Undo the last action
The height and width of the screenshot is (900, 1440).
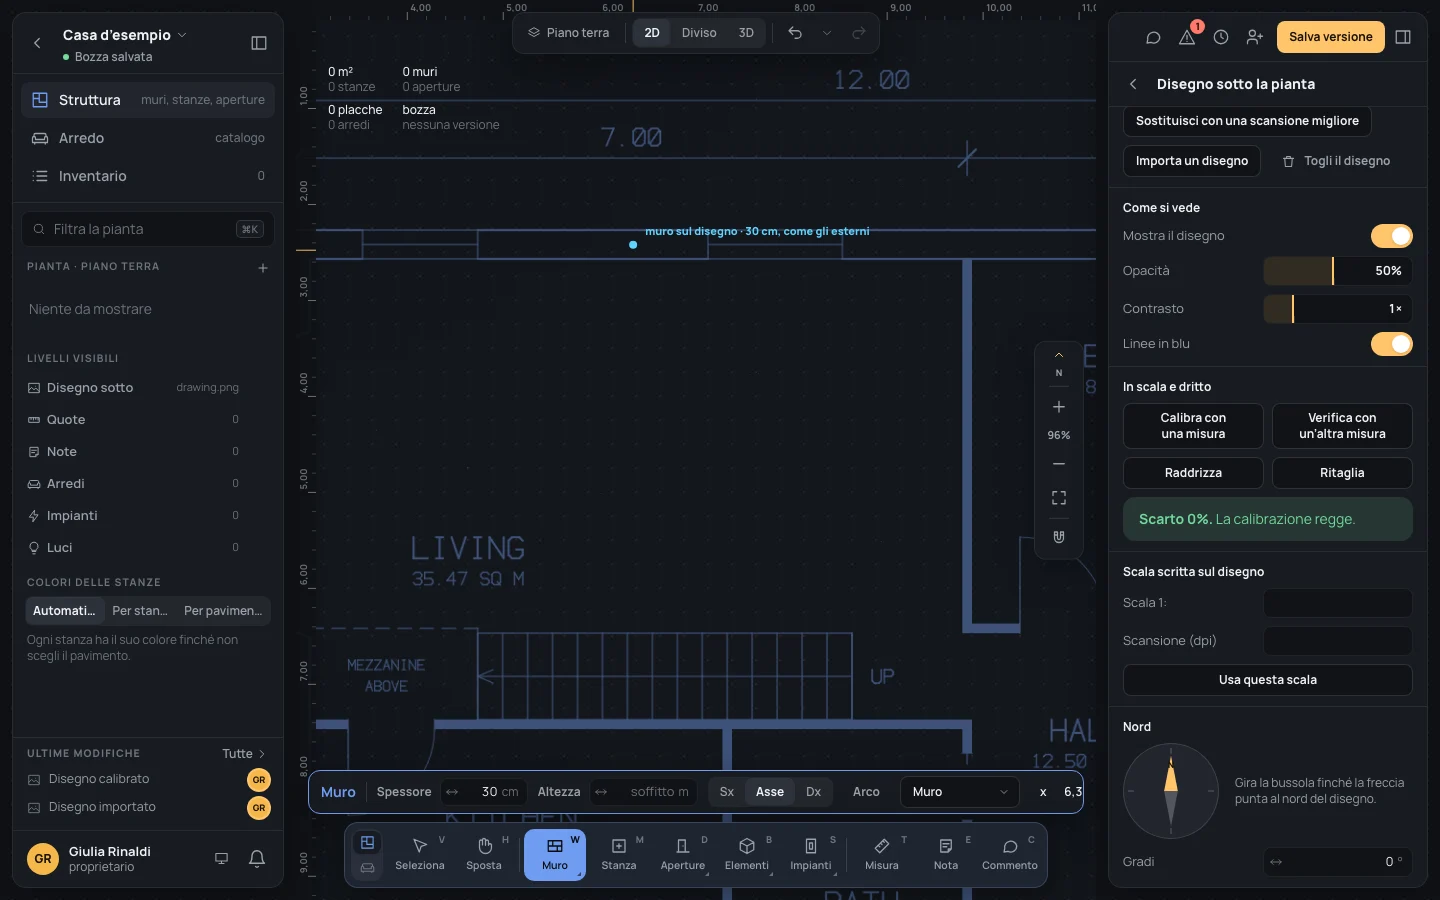point(795,33)
